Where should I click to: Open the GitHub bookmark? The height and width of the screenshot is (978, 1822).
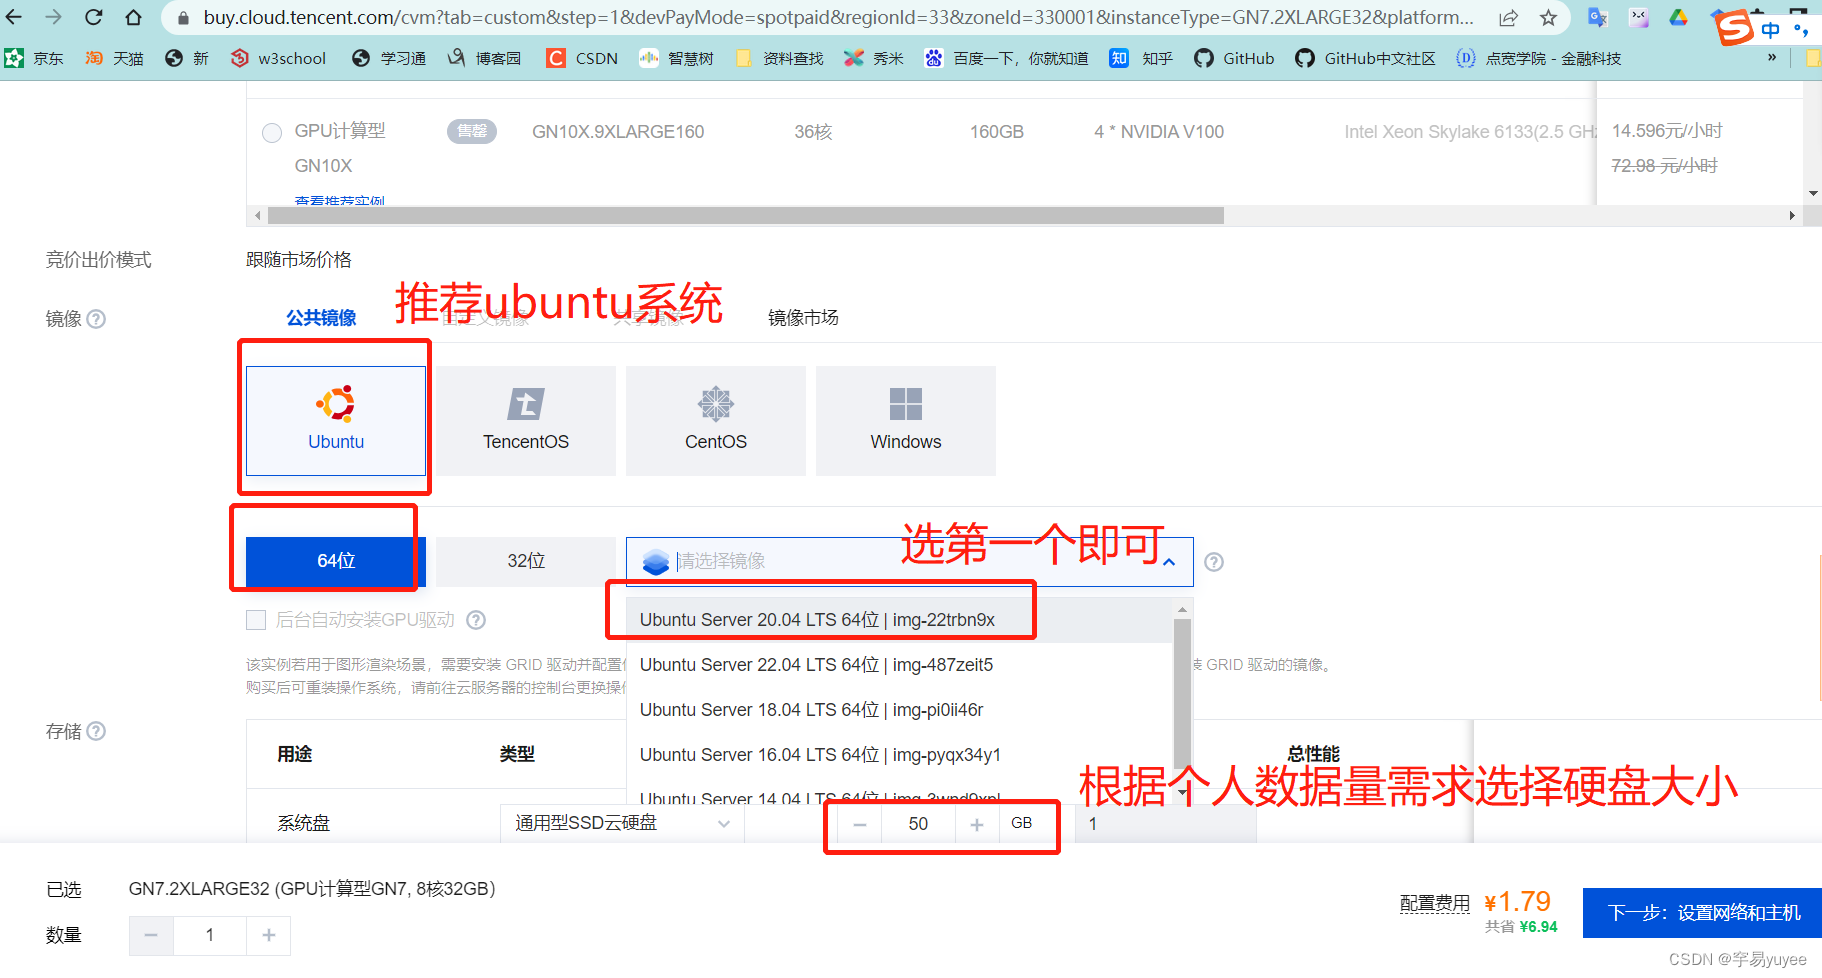[1234, 58]
